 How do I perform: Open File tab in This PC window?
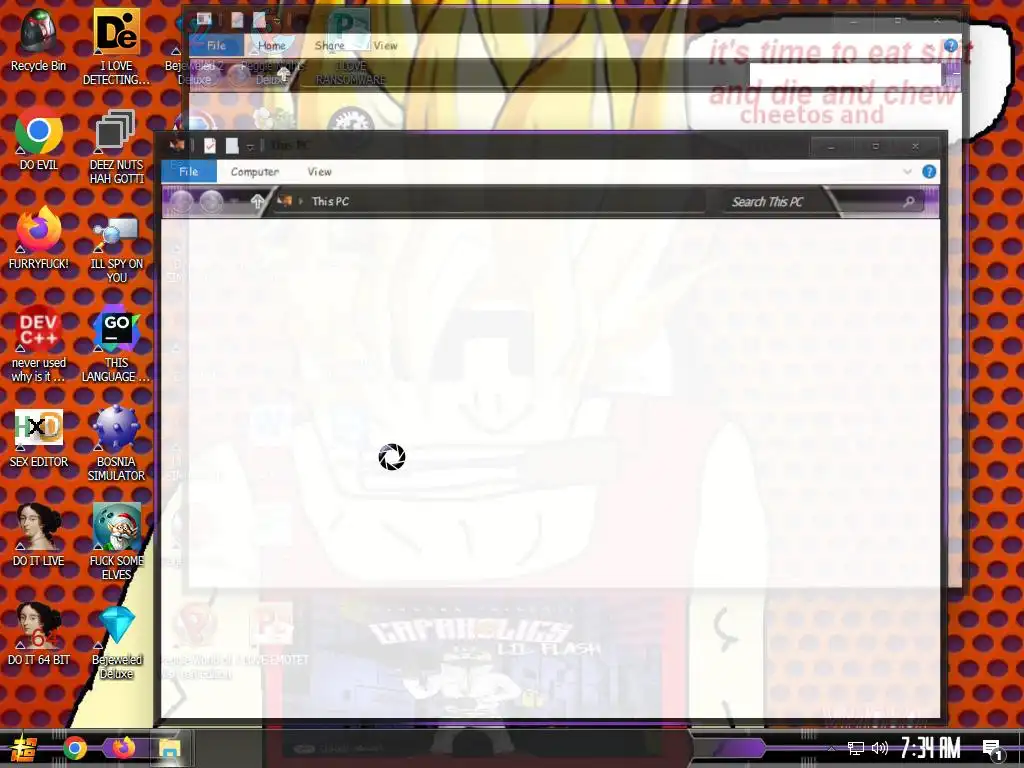[x=189, y=172]
